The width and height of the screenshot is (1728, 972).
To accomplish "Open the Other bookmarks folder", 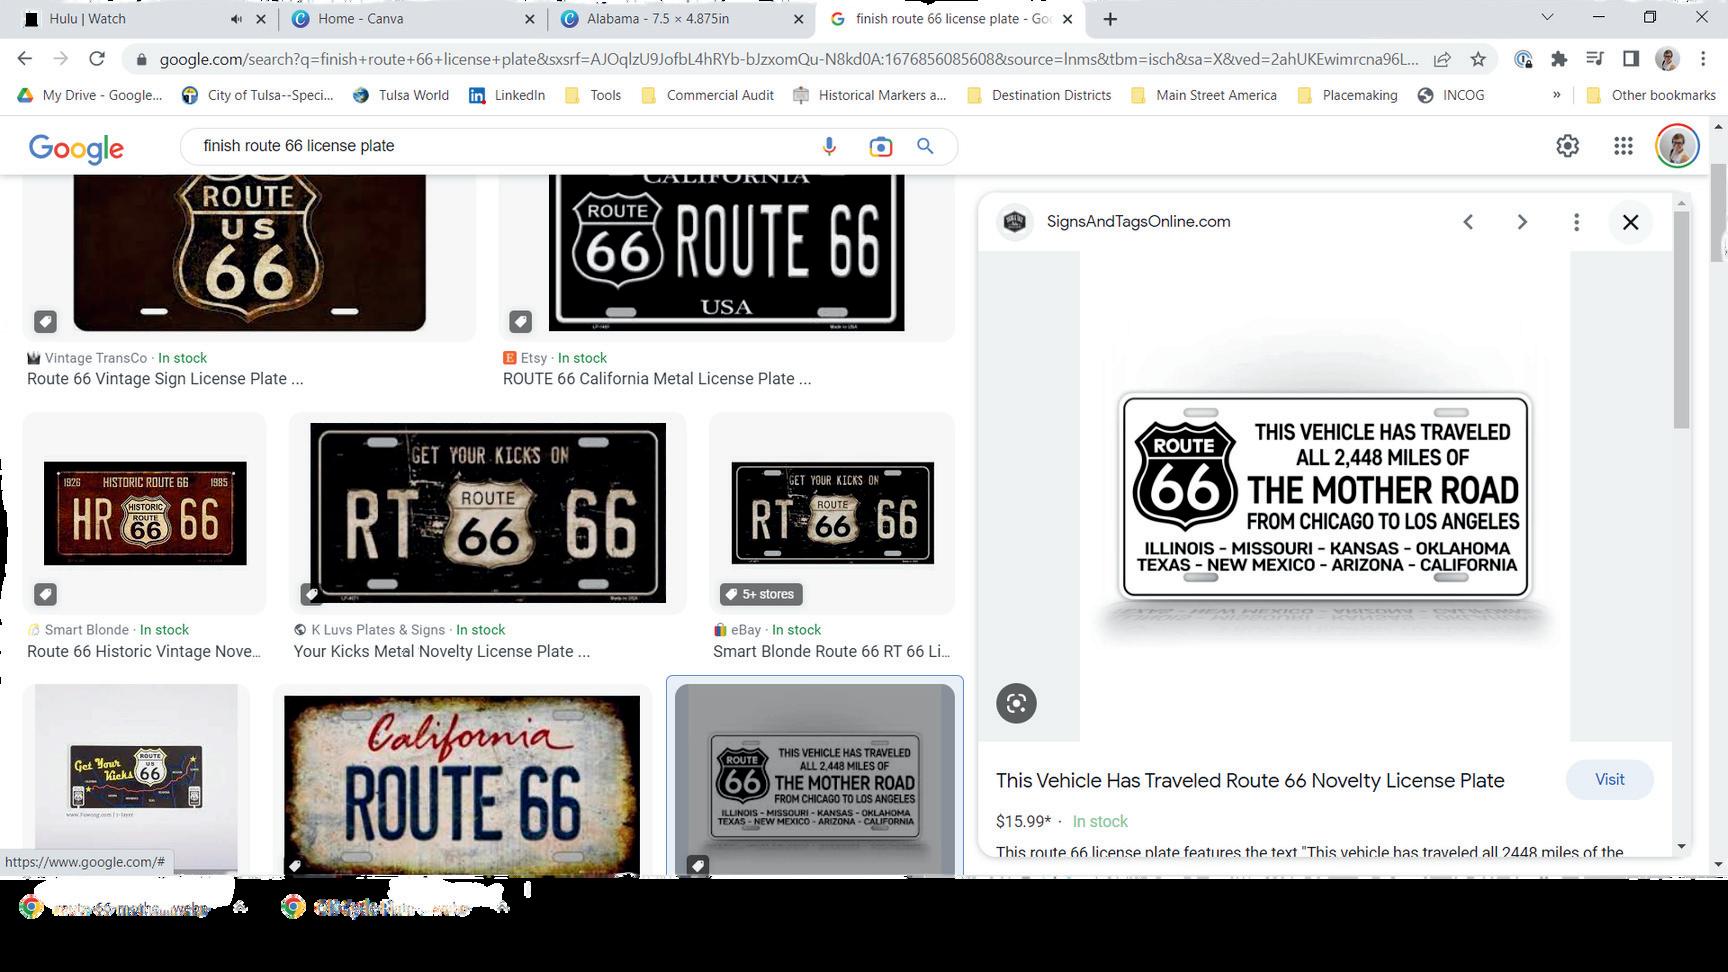I will coord(1651,95).
